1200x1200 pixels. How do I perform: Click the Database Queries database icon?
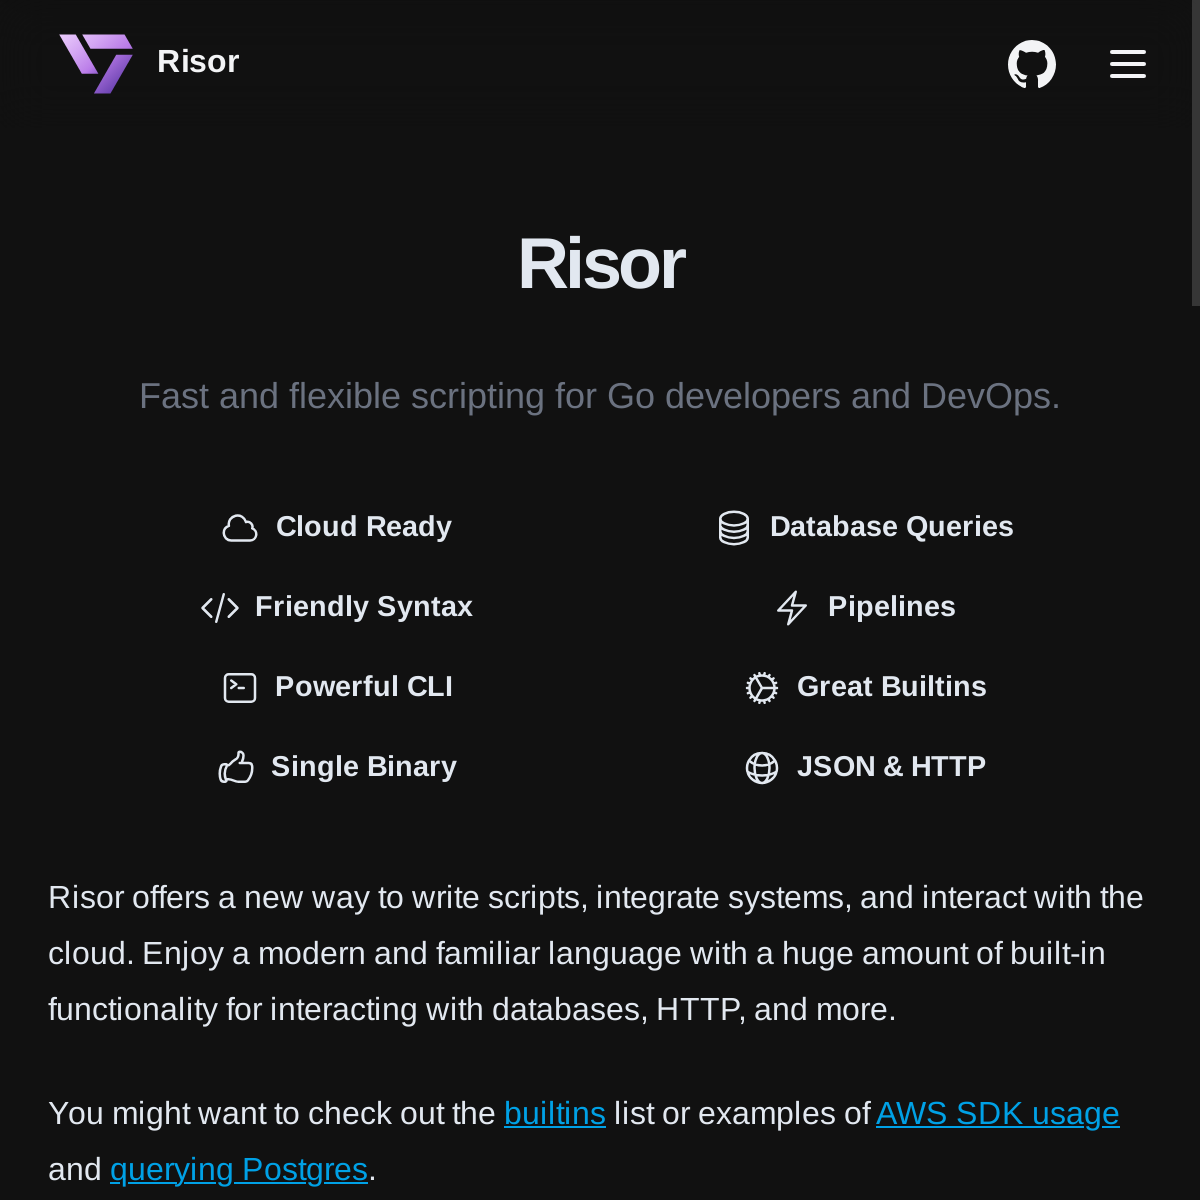tap(734, 528)
